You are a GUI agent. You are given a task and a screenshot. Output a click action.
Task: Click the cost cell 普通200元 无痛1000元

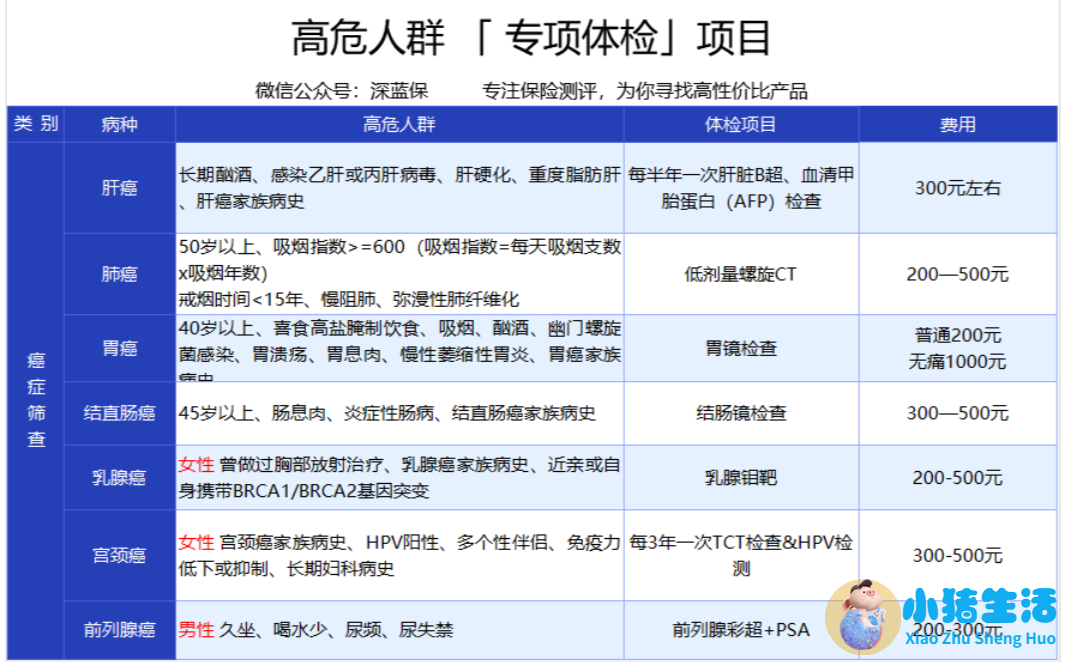click(958, 348)
